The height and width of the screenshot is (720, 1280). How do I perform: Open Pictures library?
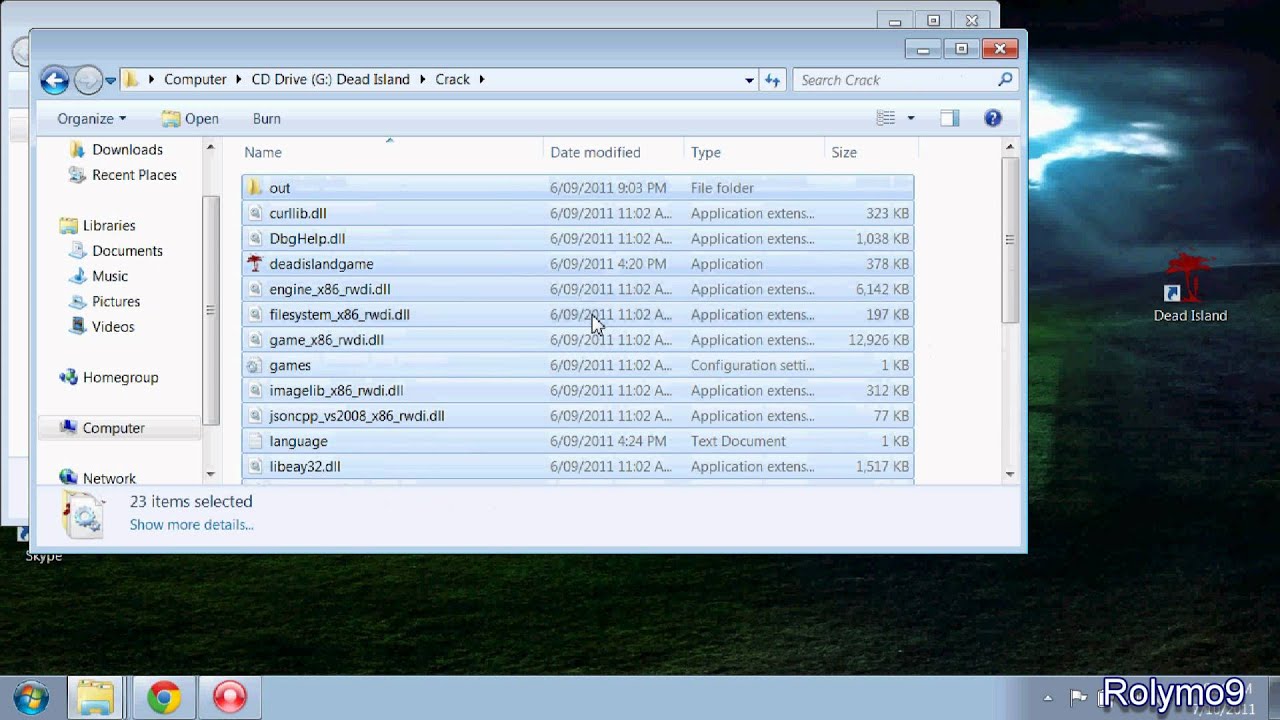(x=116, y=301)
